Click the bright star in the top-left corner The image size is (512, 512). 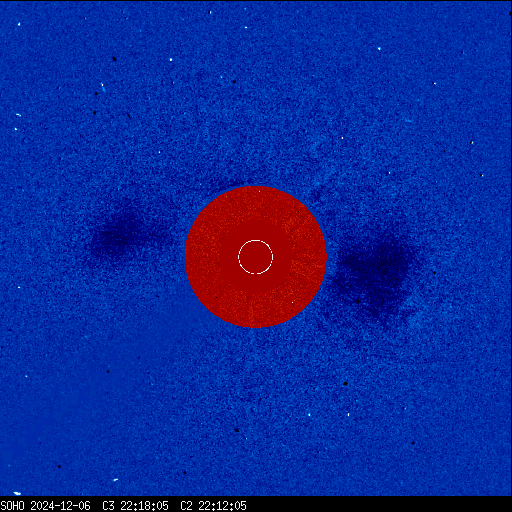[x=19, y=24]
